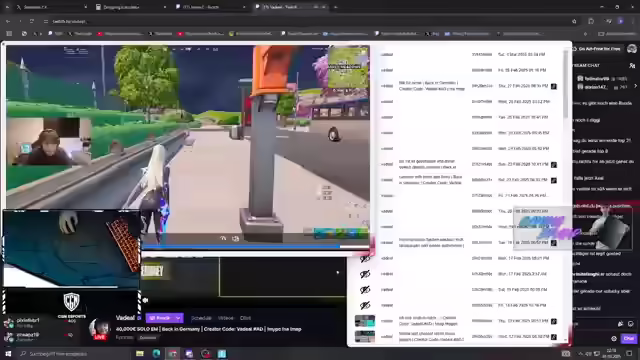640x360 pixels.
Task: Focus the chat message input field
Action: tap(596, 324)
